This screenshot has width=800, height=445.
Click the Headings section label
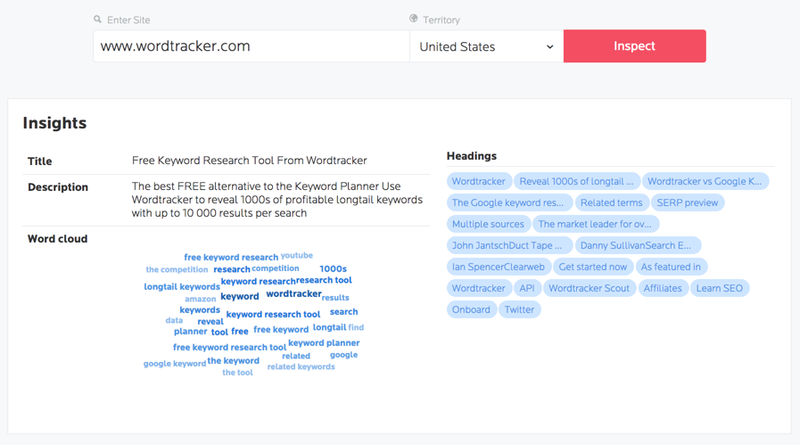click(x=471, y=156)
